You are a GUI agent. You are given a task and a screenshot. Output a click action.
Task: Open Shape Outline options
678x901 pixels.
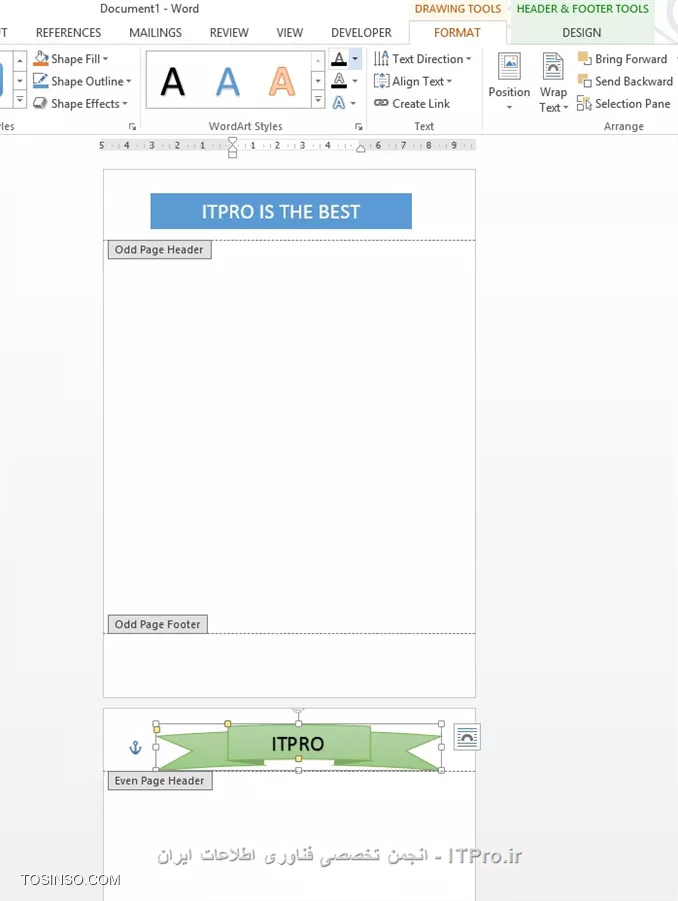tap(82, 81)
